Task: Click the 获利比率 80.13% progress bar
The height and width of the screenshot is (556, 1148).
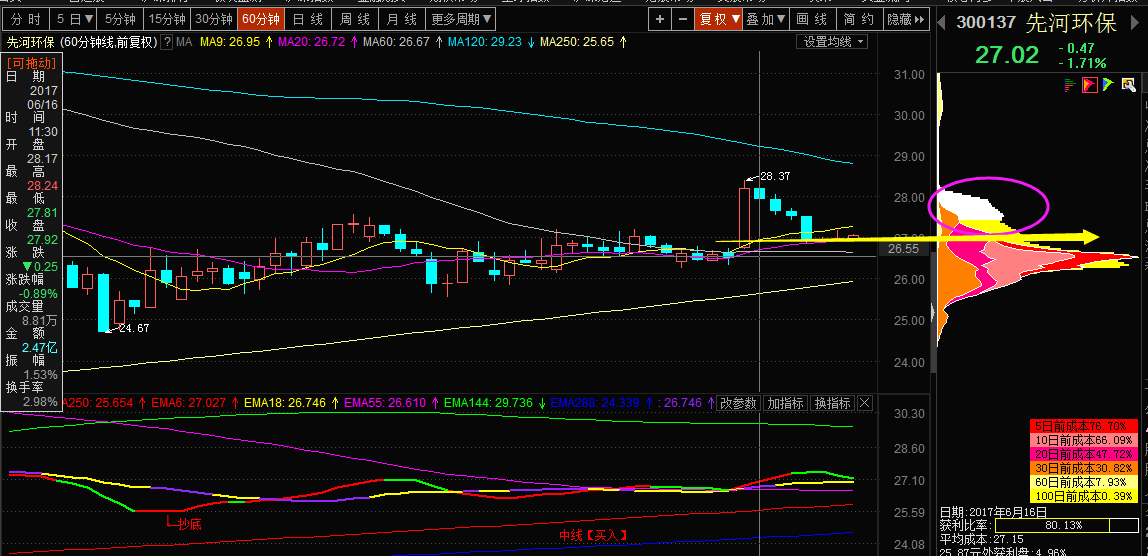Action: coord(1067,525)
